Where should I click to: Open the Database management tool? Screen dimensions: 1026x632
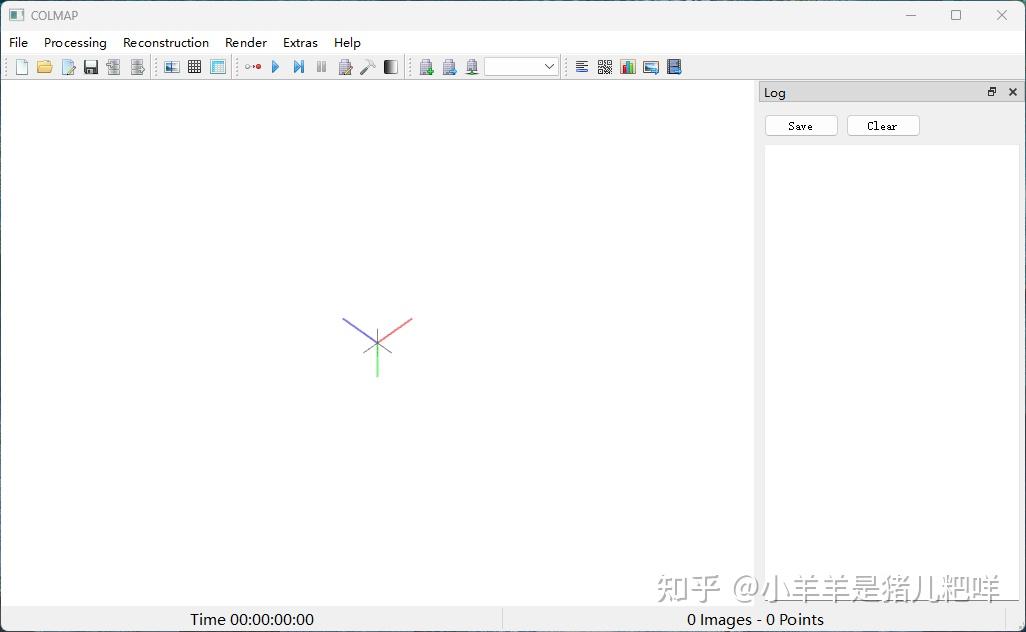[x=218, y=67]
